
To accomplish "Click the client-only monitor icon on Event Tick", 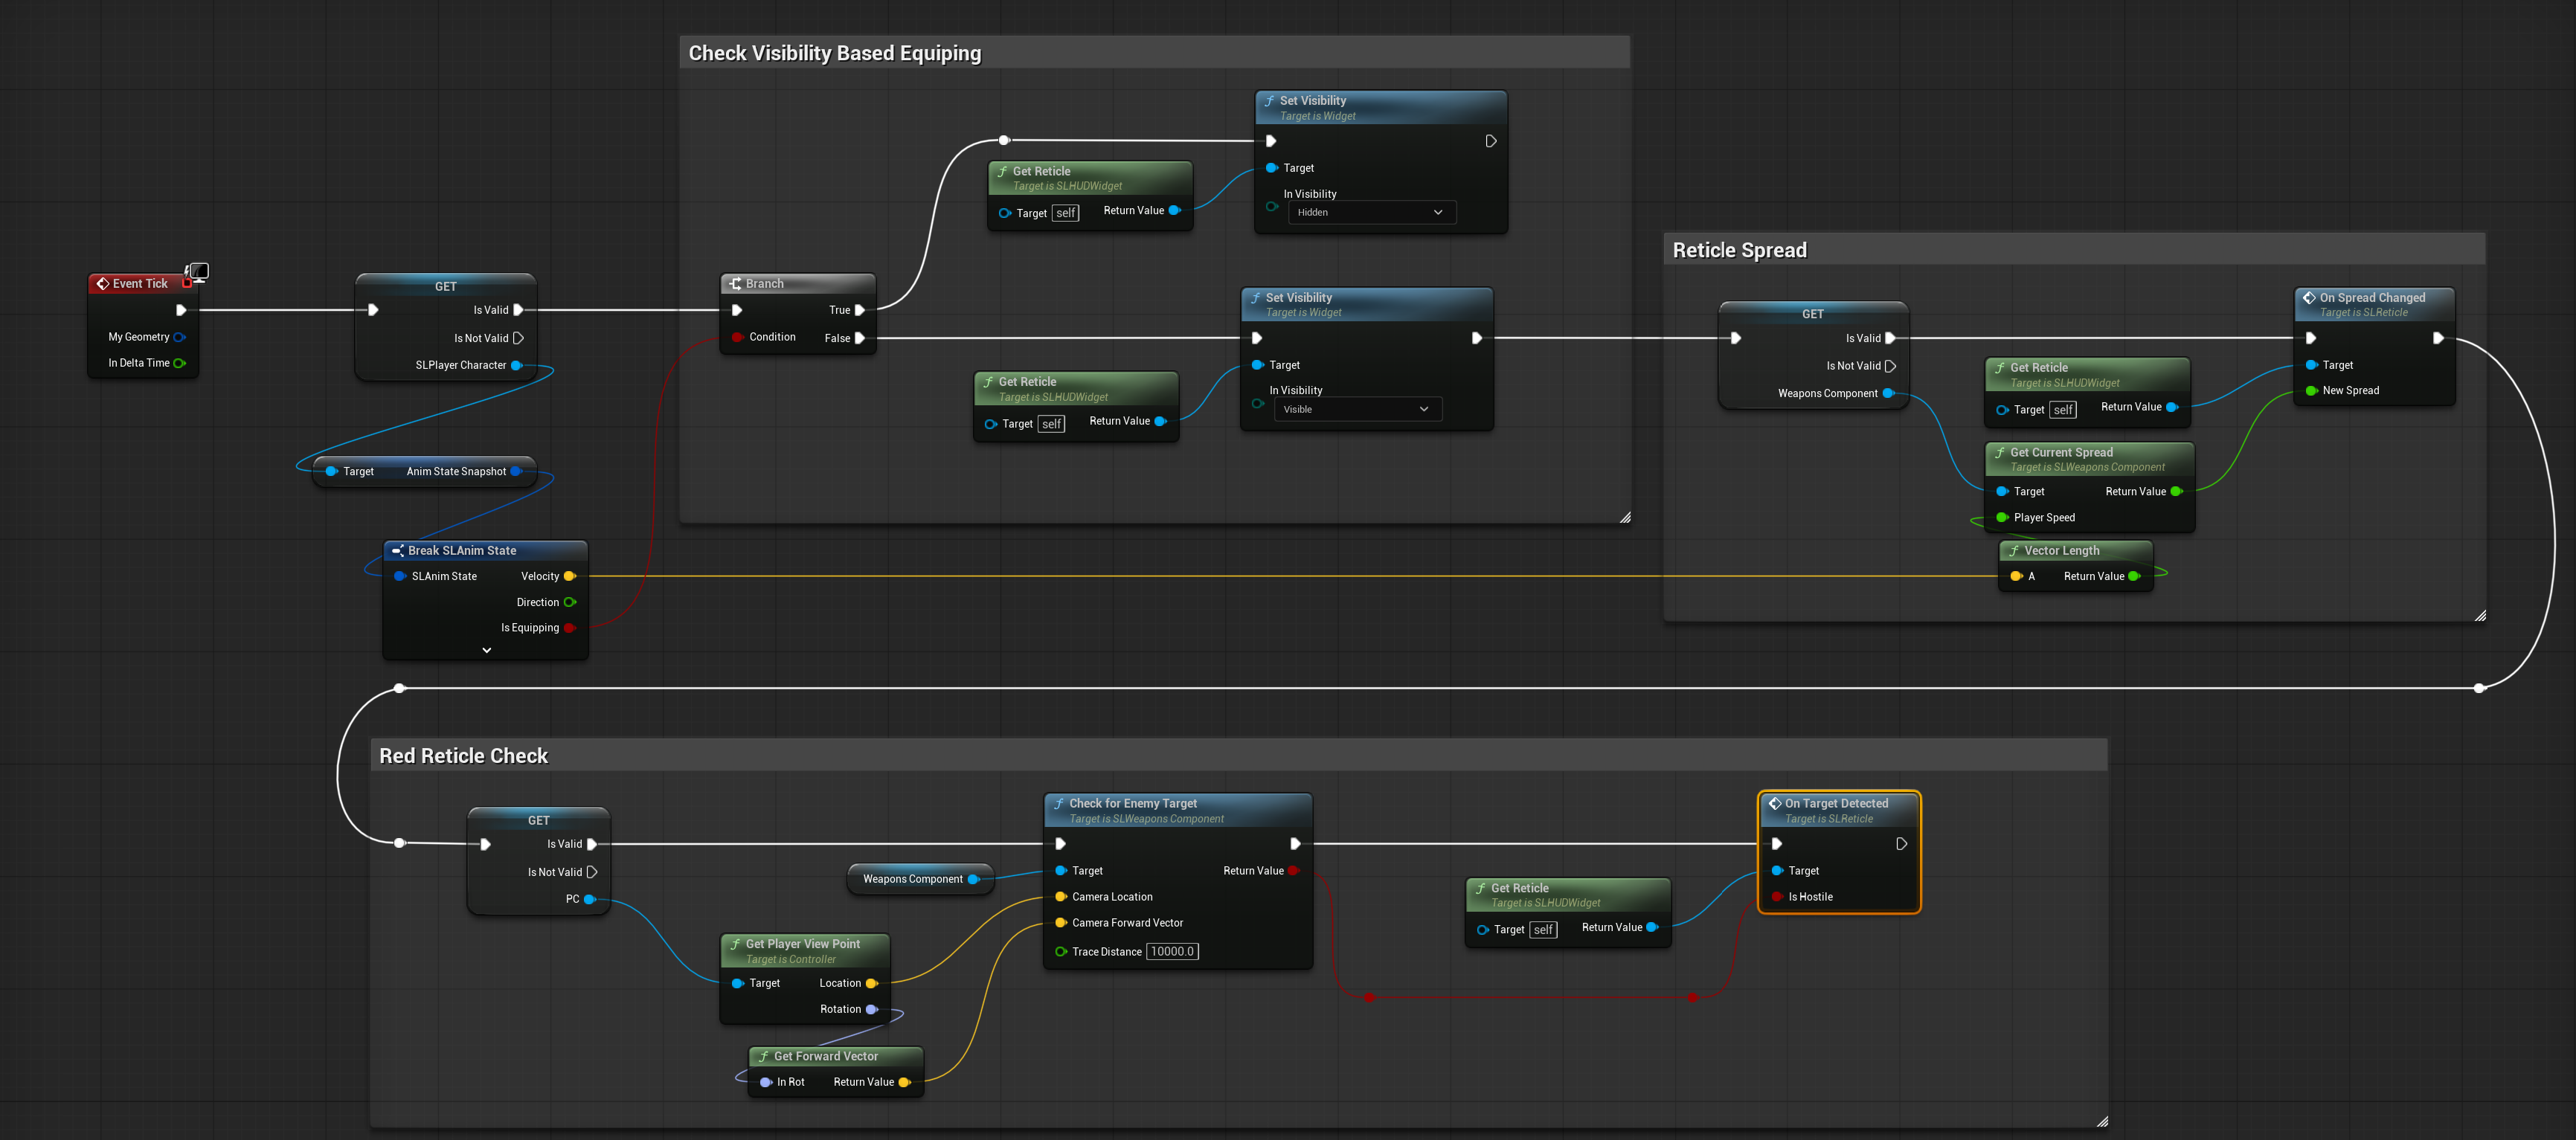I will click(x=199, y=271).
